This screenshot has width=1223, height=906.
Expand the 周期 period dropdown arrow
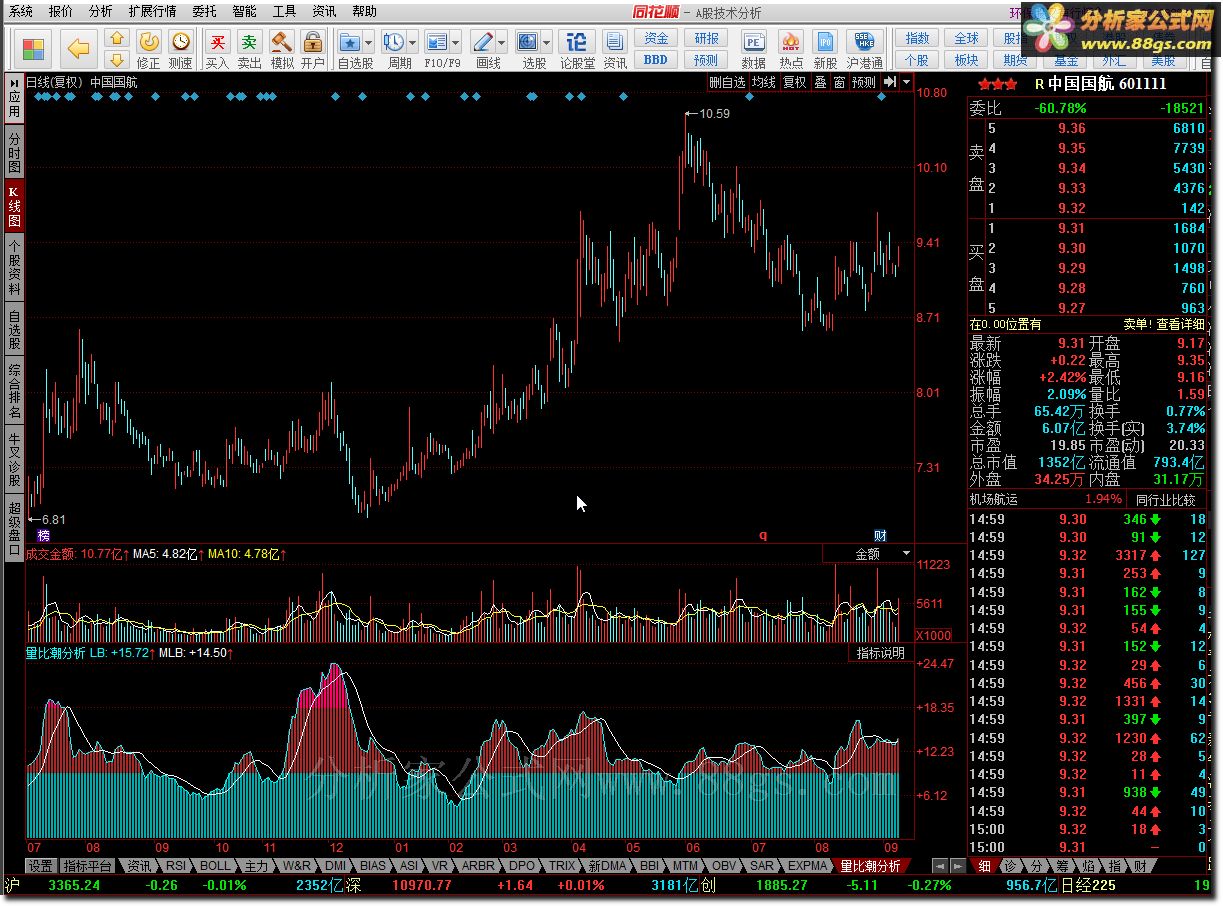pyautogui.click(x=412, y=43)
